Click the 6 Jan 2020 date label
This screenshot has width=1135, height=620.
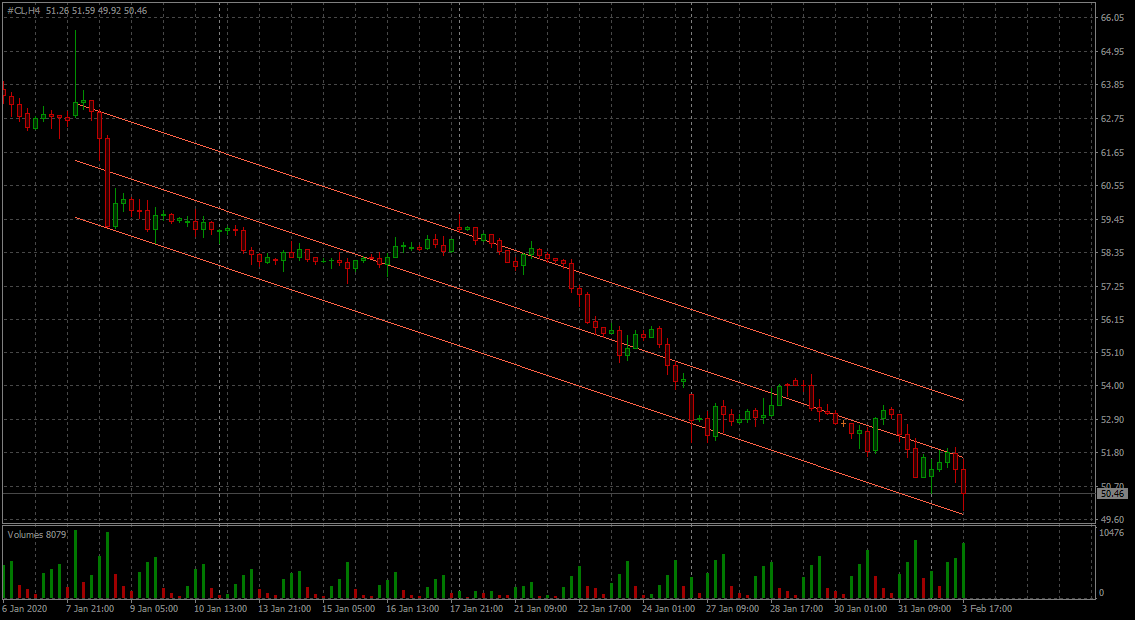pos(25,608)
